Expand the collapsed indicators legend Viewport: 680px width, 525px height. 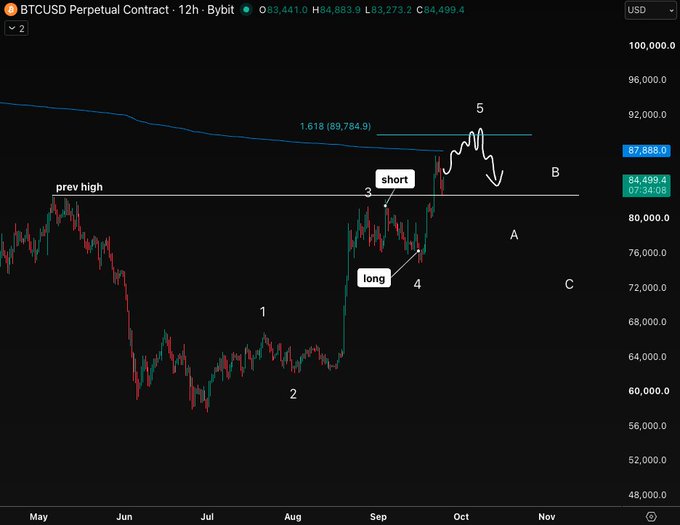pyautogui.click(x=16, y=29)
